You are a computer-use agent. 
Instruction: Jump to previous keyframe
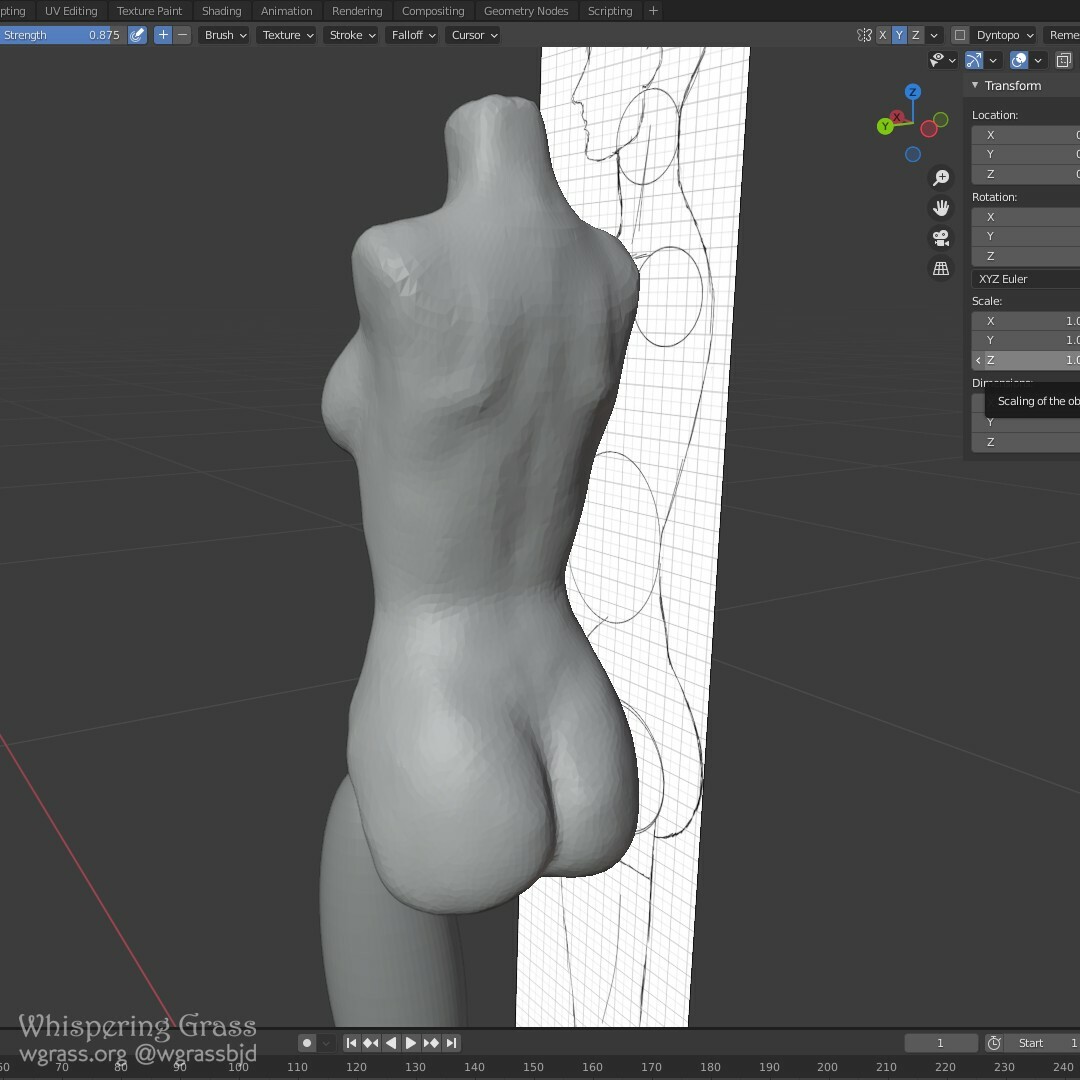click(x=371, y=1043)
